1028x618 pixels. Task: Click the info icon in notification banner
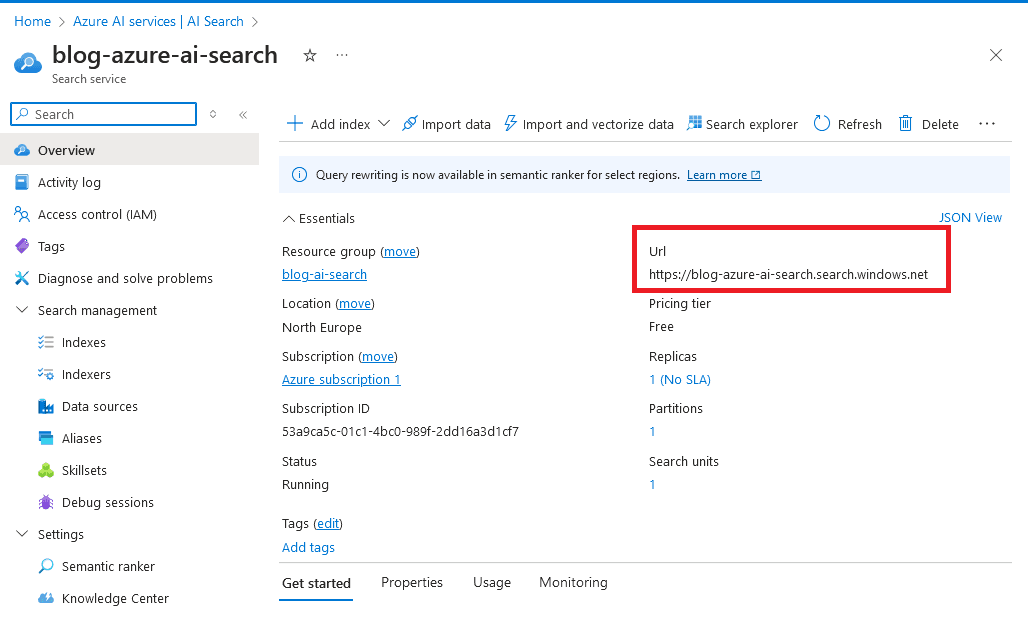(x=299, y=175)
